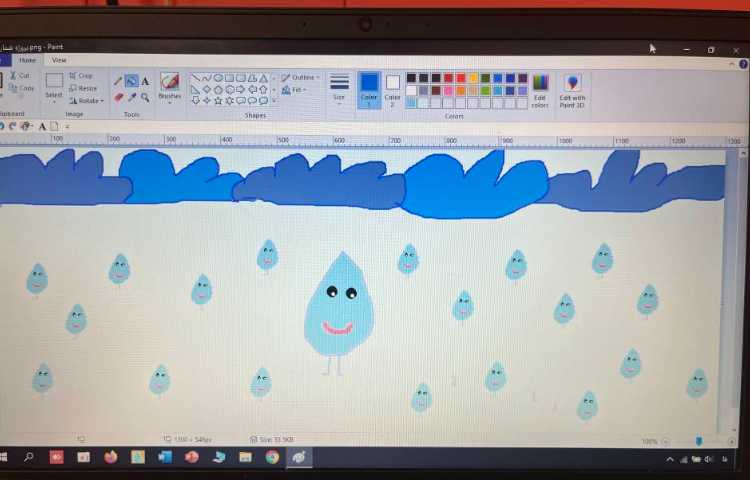Open Chrome from the taskbar
The width and height of the screenshot is (750, 480).
272,457
